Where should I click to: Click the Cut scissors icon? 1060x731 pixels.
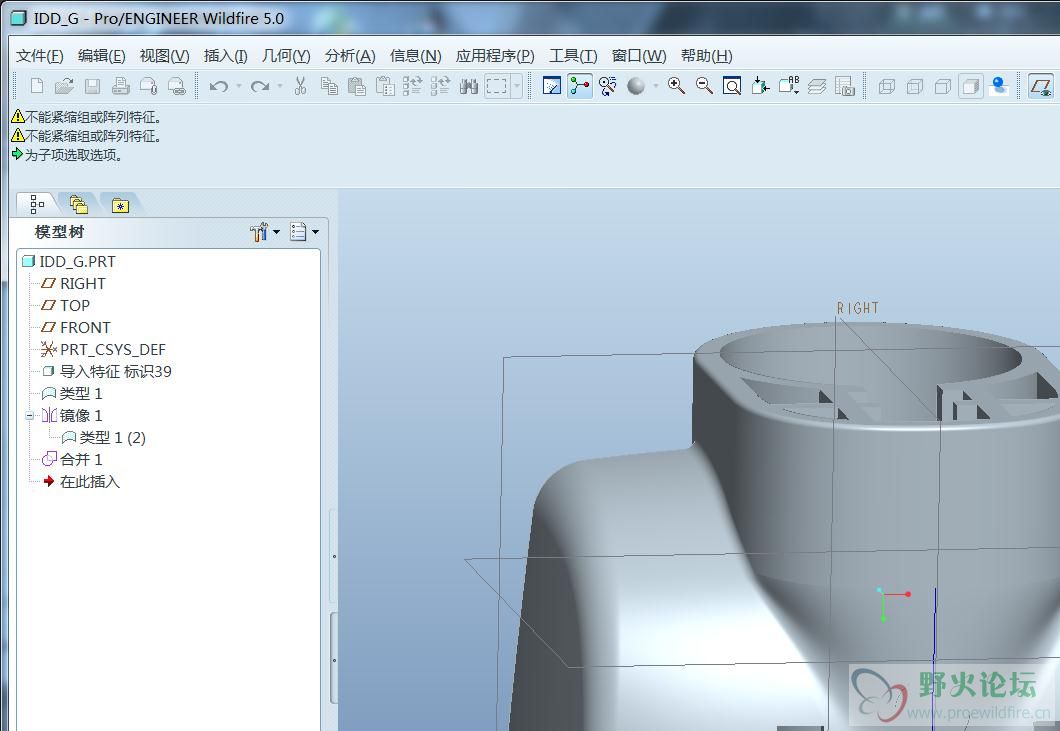[x=301, y=86]
